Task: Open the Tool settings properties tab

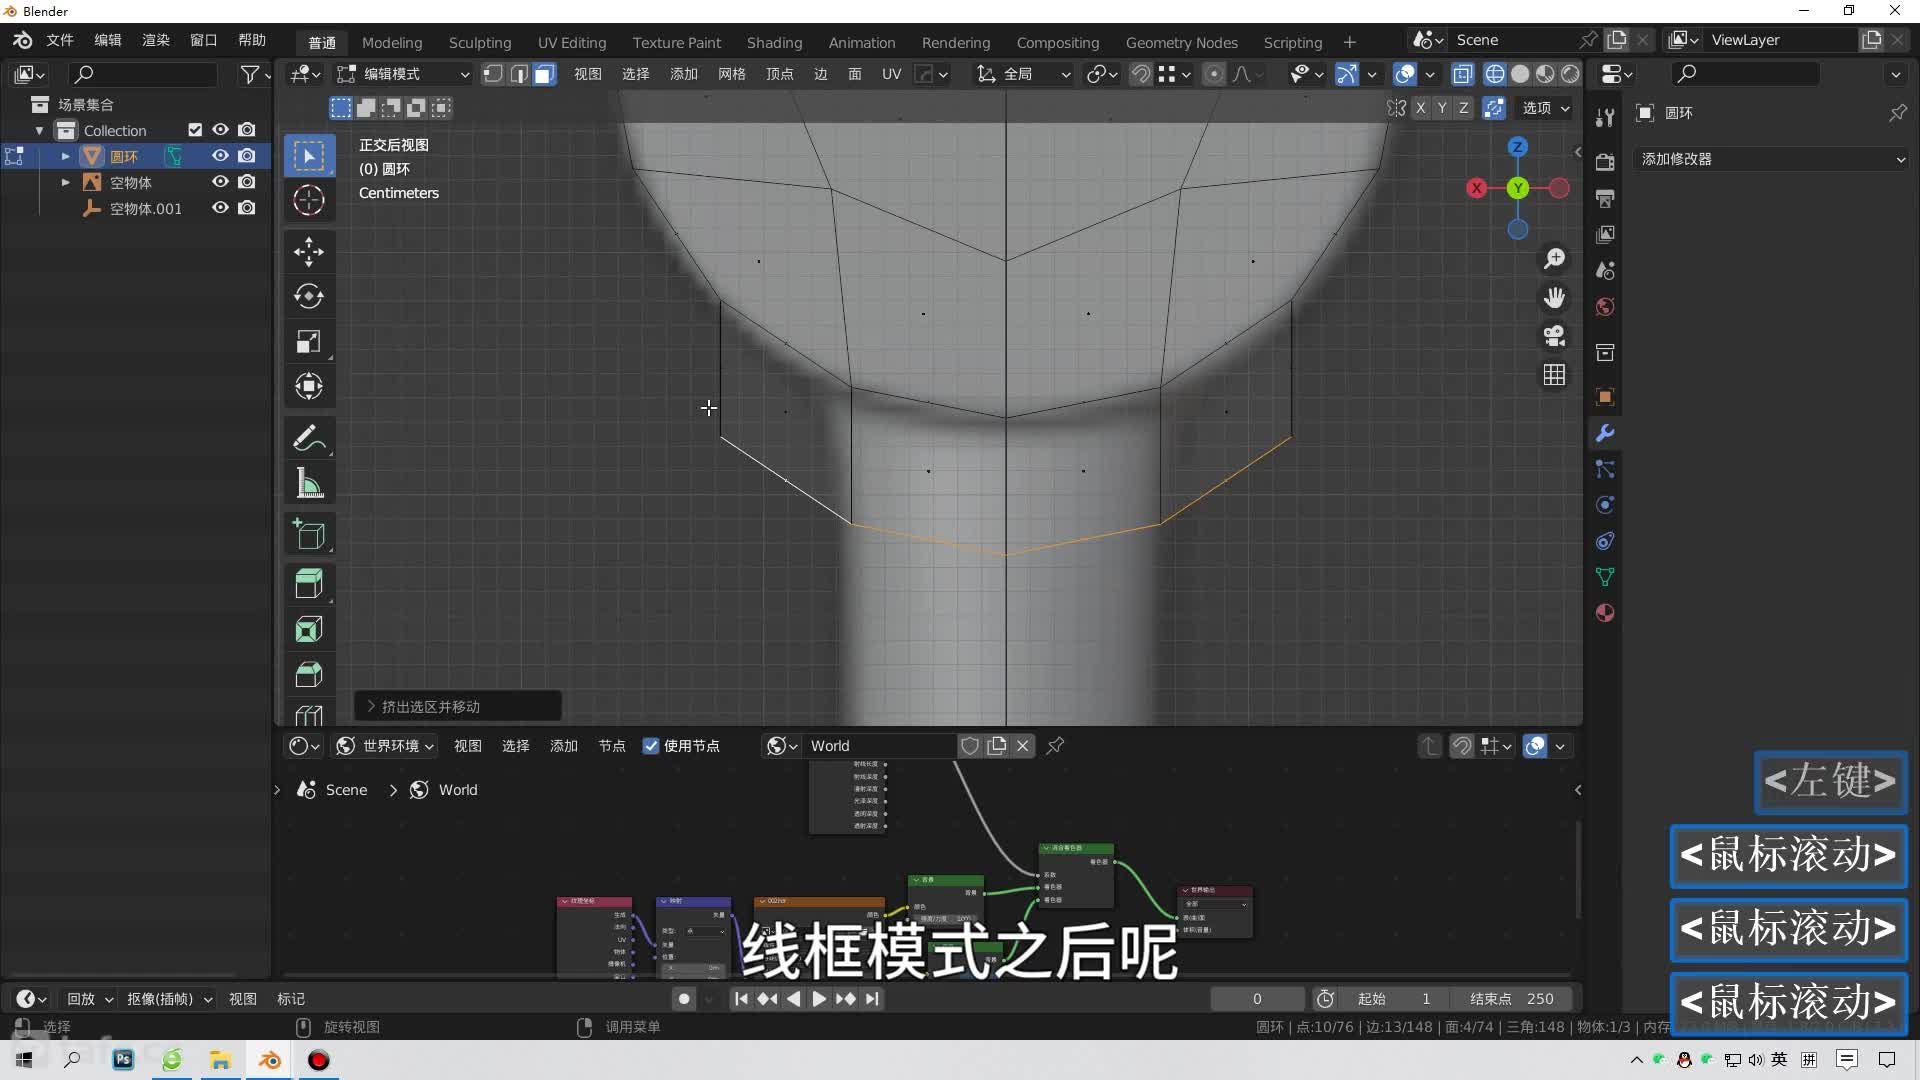Action: point(1605,118)
